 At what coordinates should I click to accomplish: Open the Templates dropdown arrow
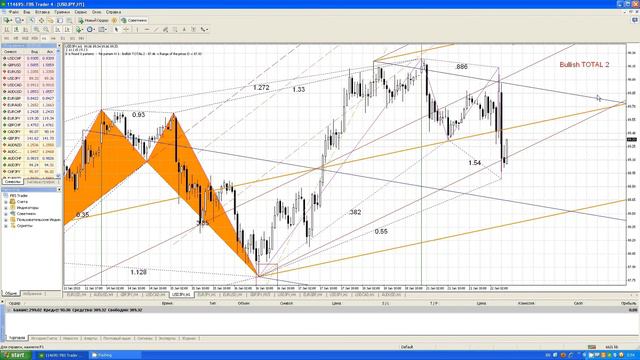click(x=106, y=29)
